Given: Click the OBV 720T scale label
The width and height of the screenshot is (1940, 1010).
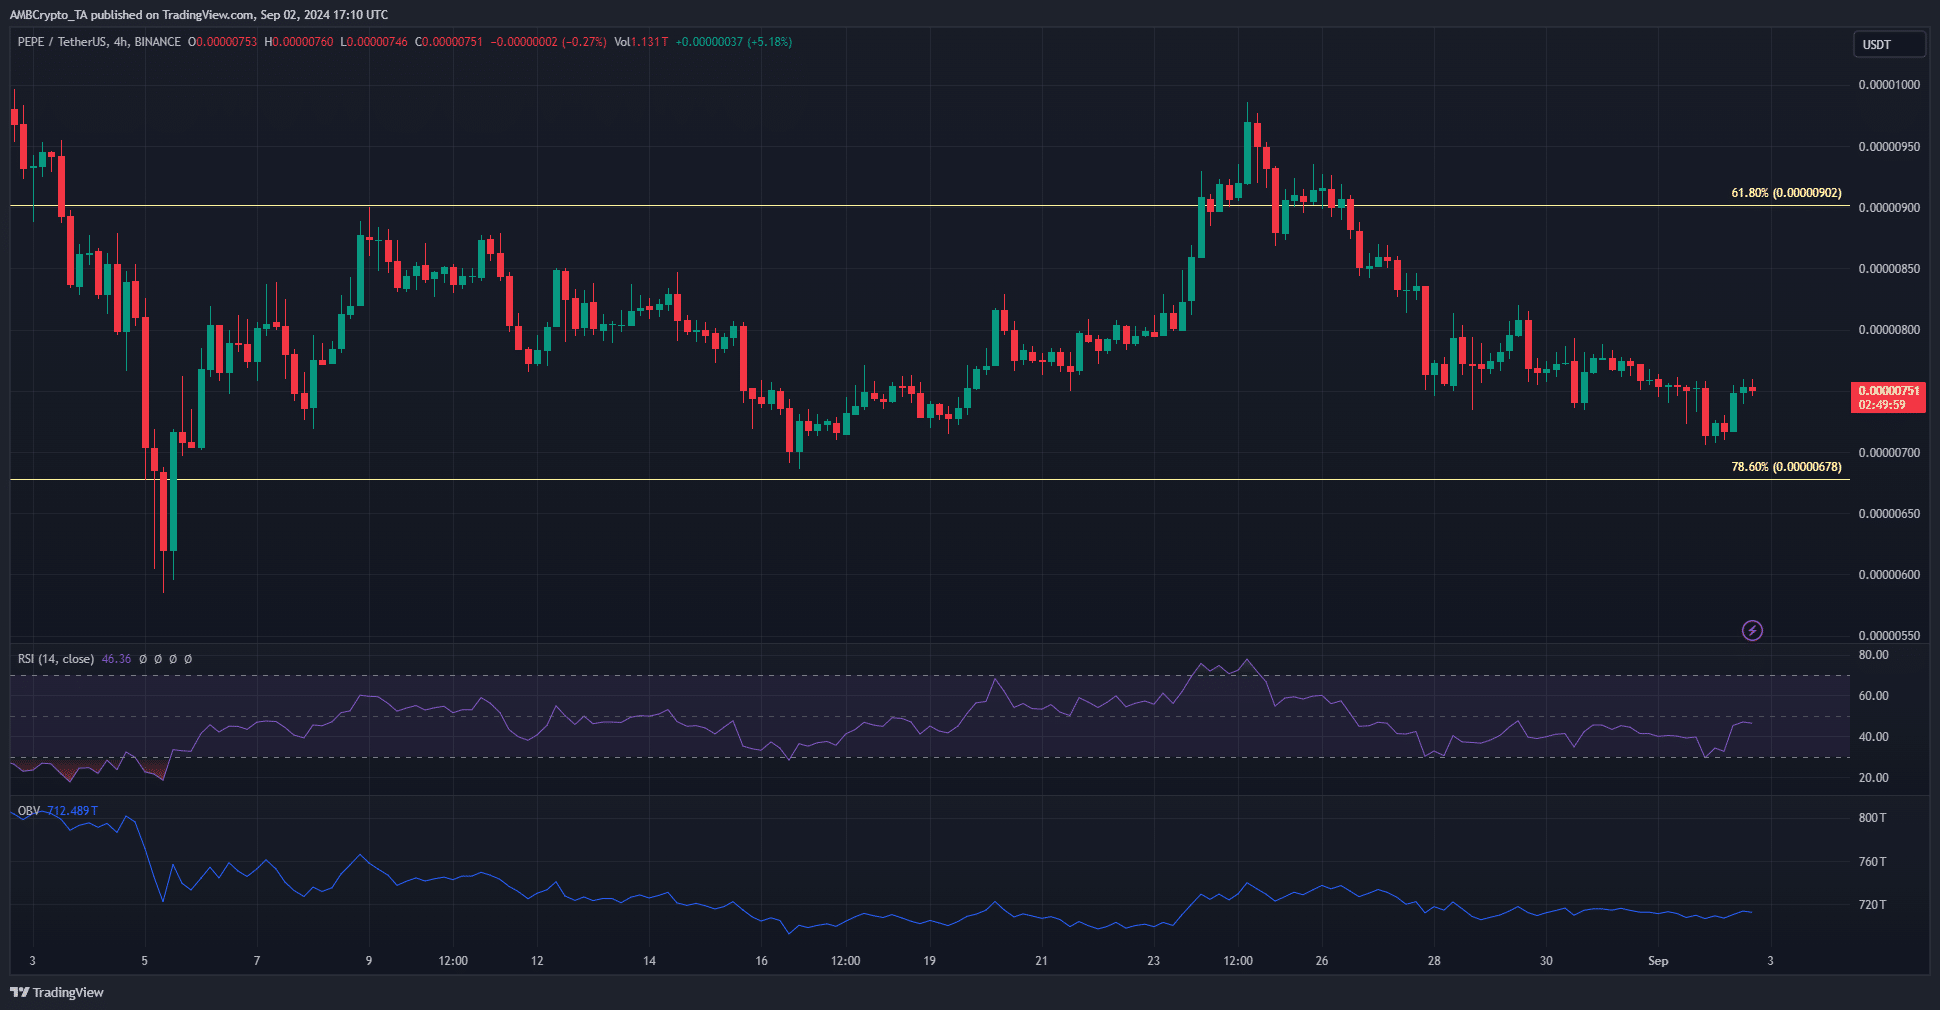Looking at the screenshot, I should (1872, 905).
